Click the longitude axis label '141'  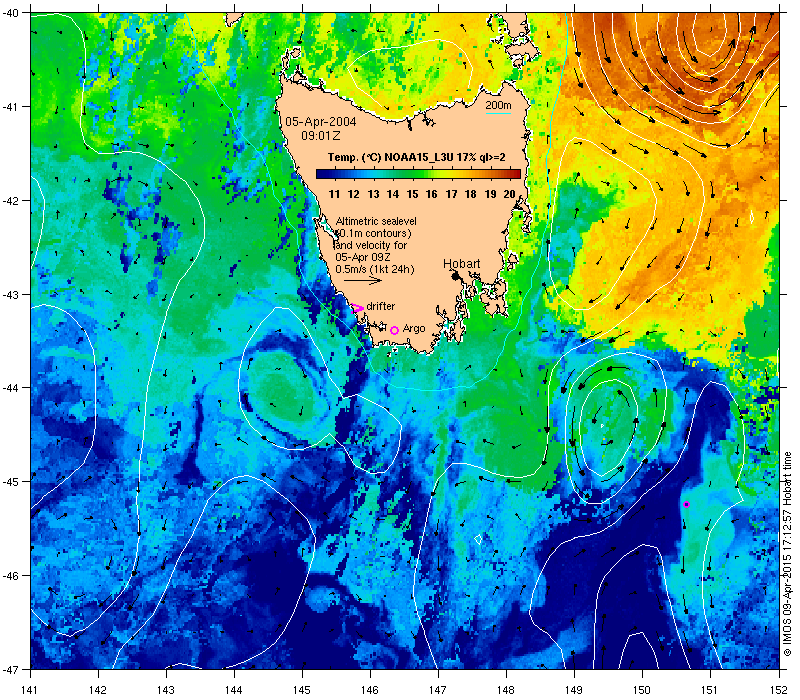pyautogui.click(x=31, y=690)
